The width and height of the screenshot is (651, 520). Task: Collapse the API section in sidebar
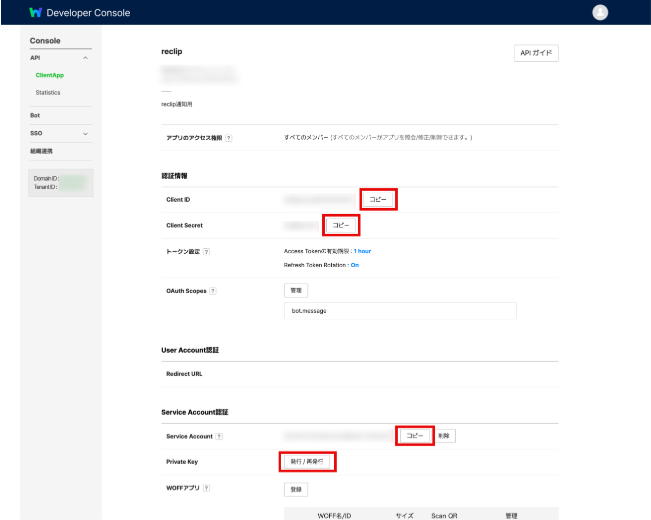click(85, 58)
